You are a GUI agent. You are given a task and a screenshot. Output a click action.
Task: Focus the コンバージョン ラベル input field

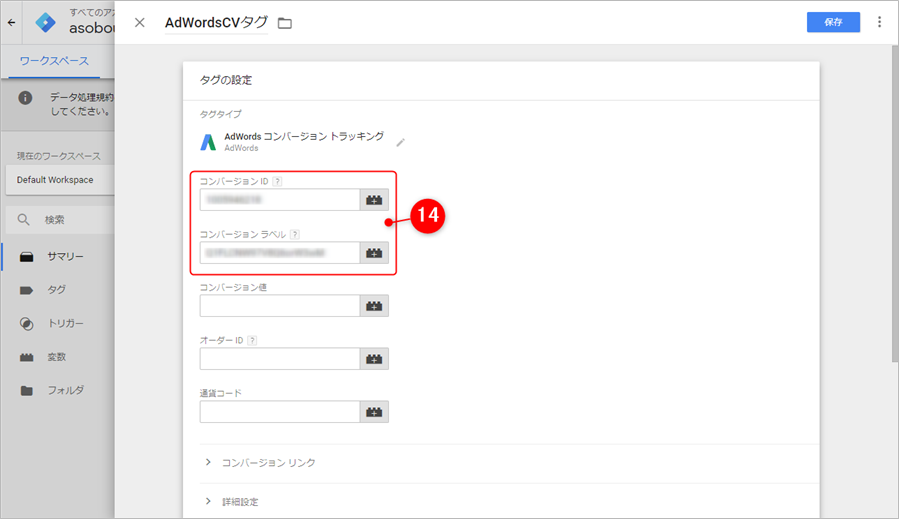click(280, 253)
